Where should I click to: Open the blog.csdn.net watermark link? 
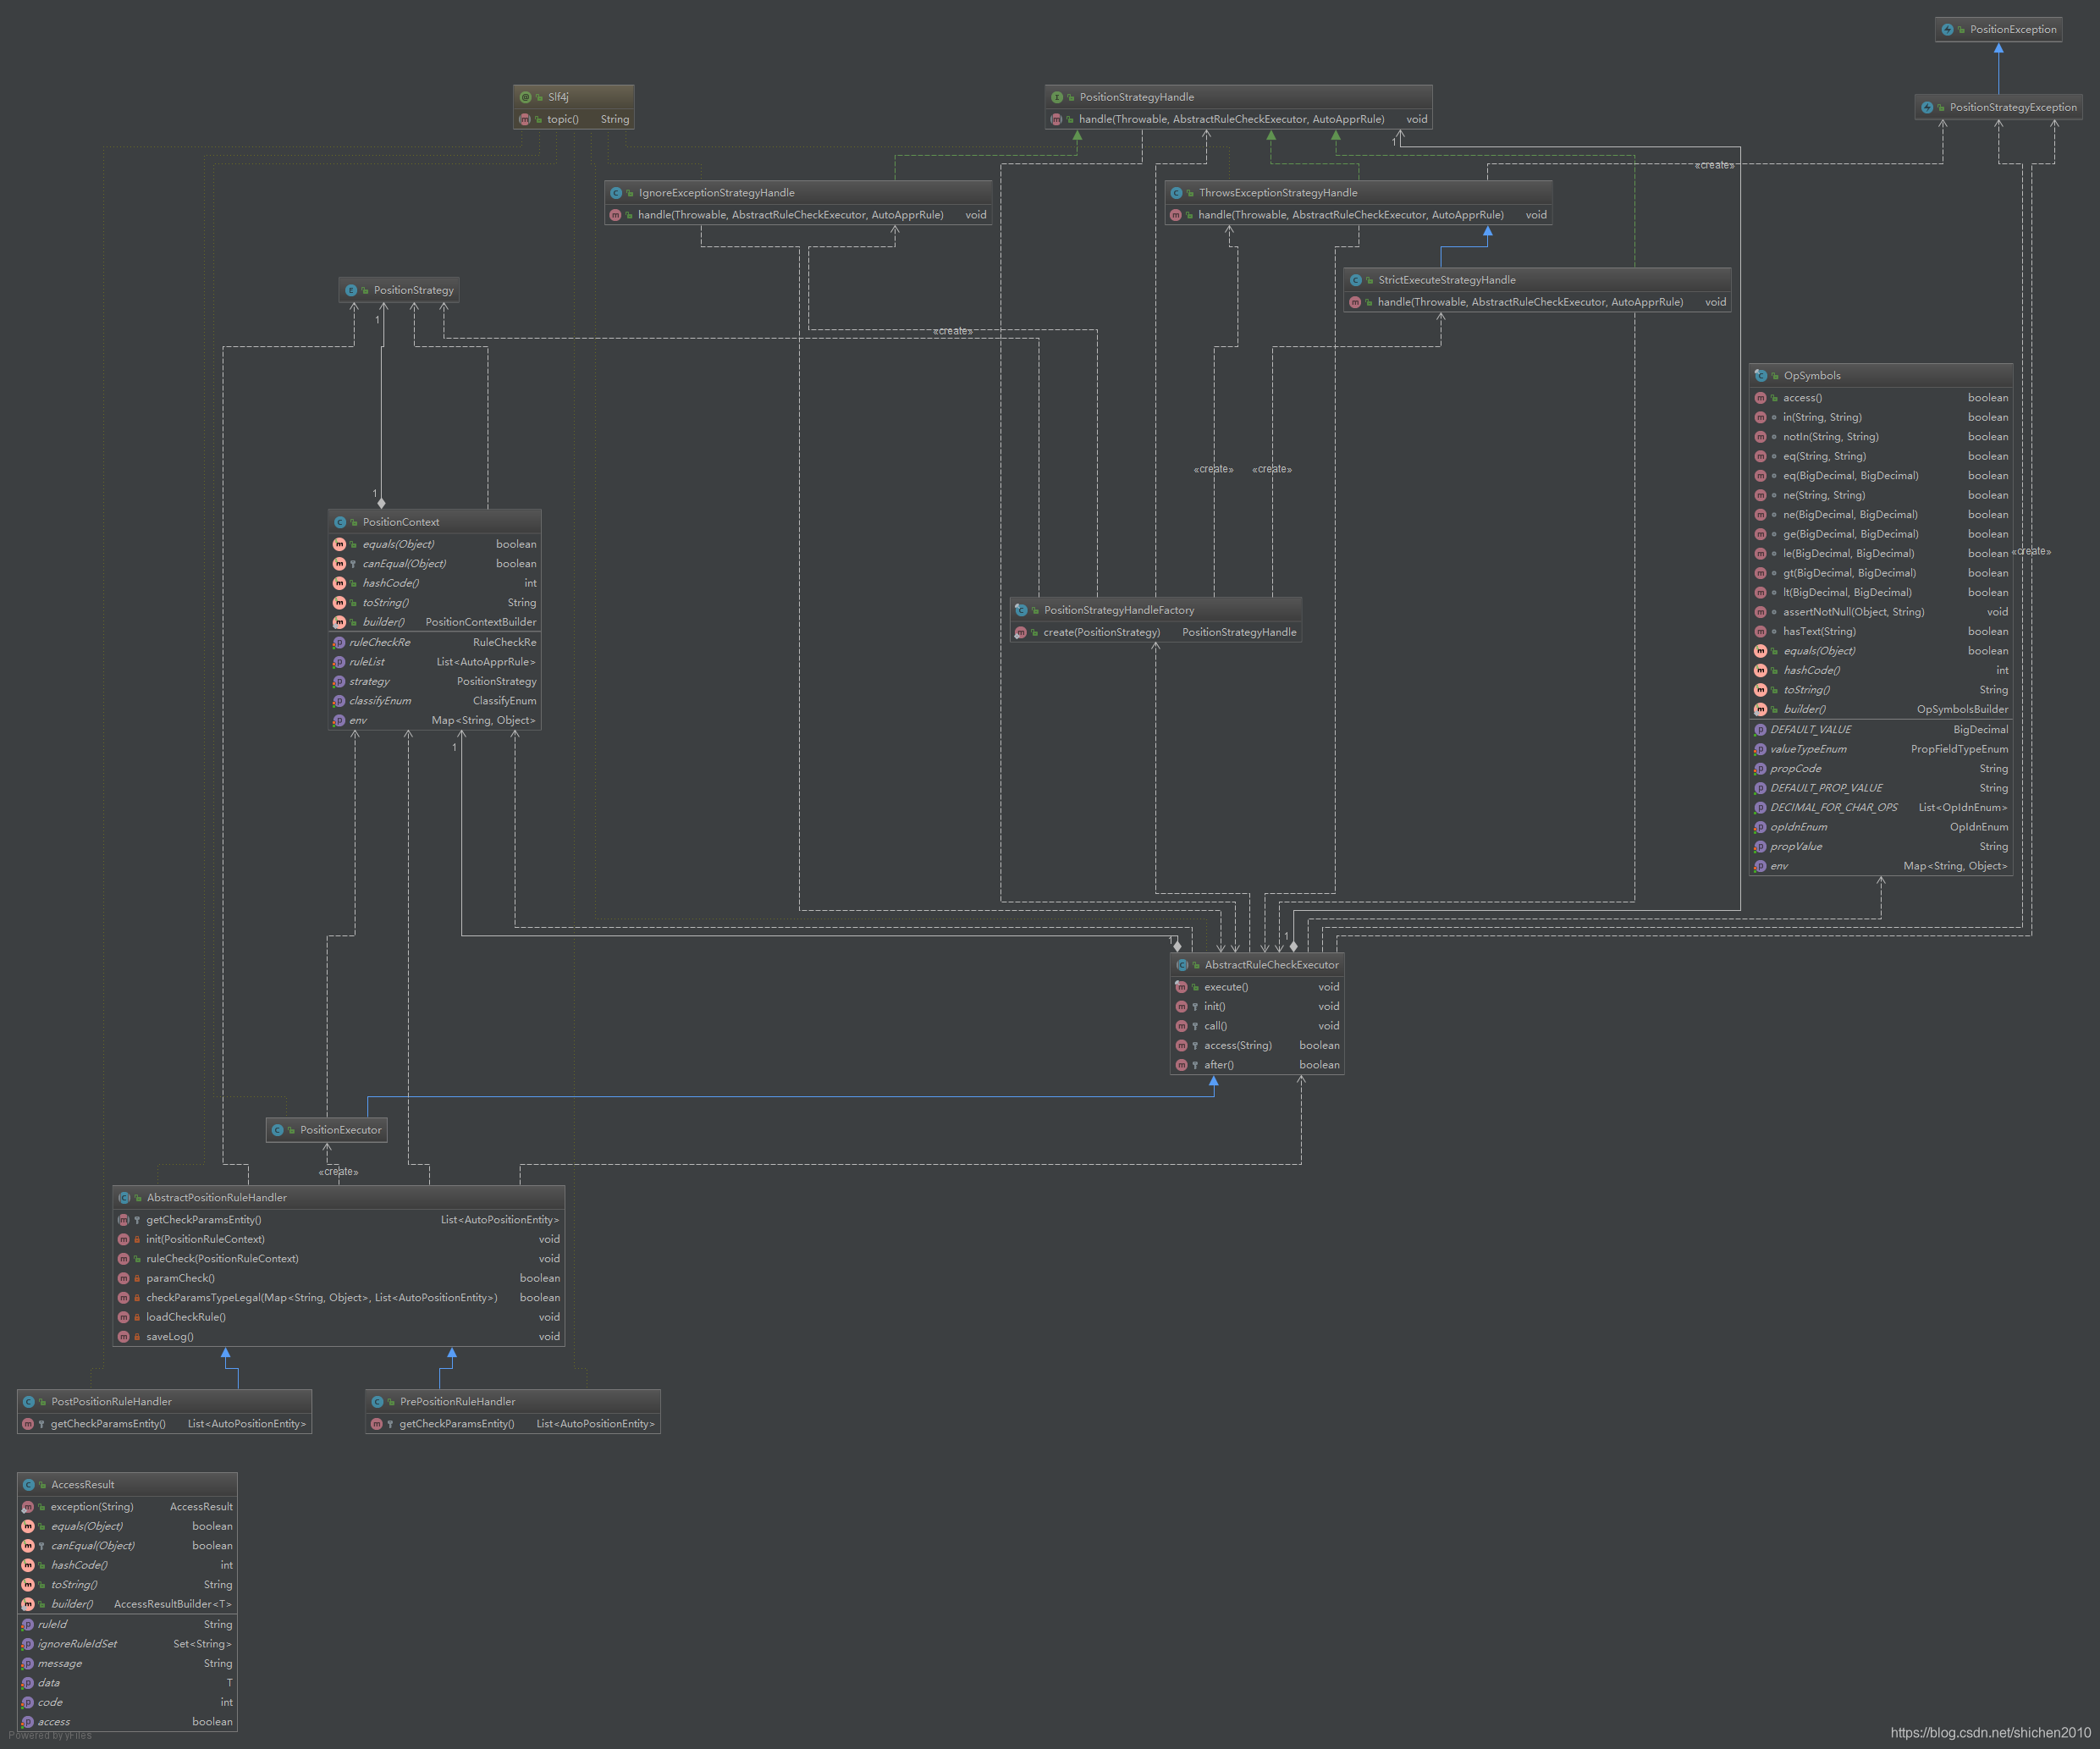tap(1989, 1732)
